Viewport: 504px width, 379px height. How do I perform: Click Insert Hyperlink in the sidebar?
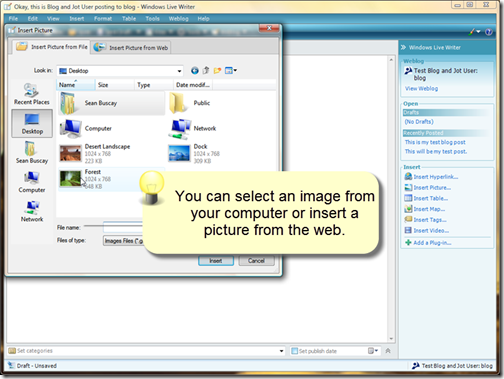coord(431,177)
